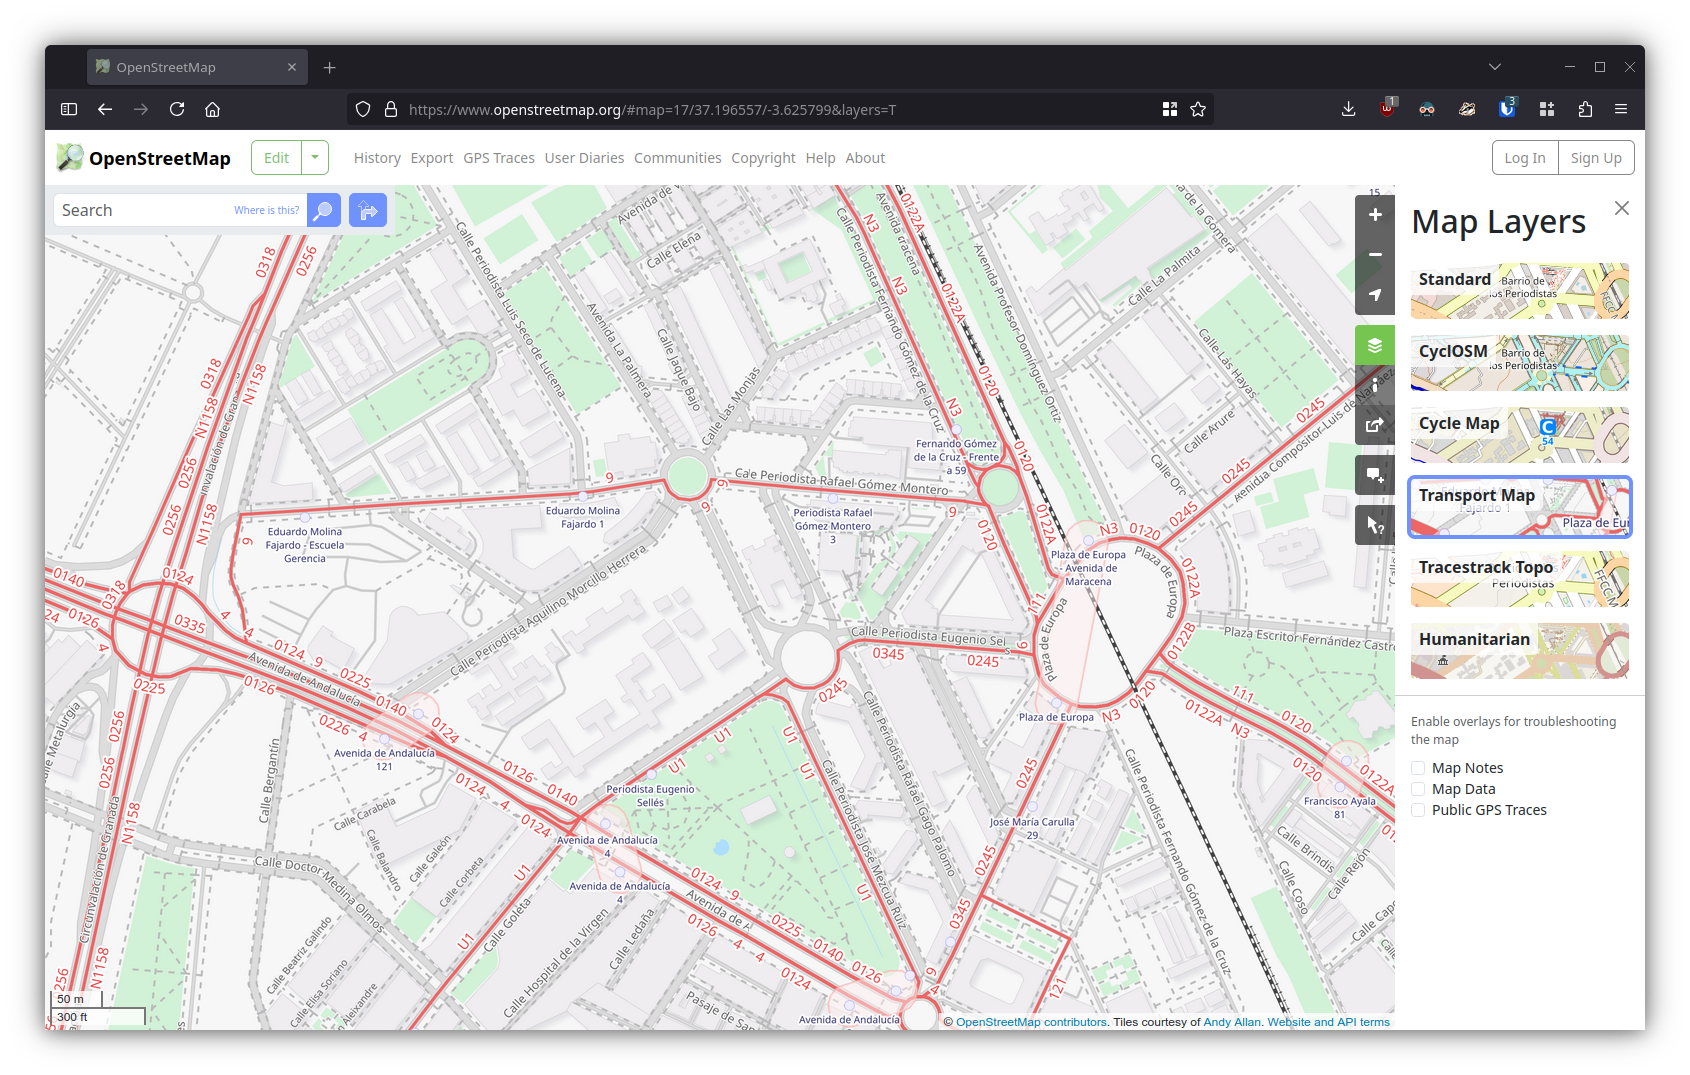This screenshot has height=1075, width=1690.
Task: Open tracking protection shield in address bar
Action: pos(363,109)
